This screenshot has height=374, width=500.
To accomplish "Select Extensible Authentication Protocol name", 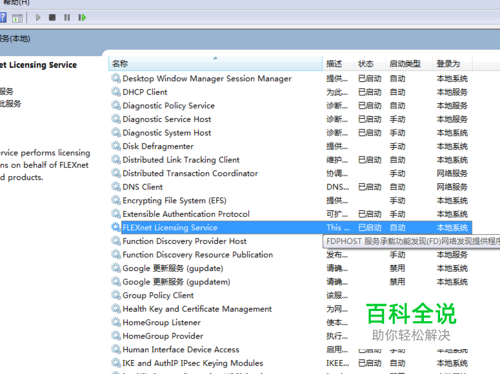I will (x=186, y=214).
